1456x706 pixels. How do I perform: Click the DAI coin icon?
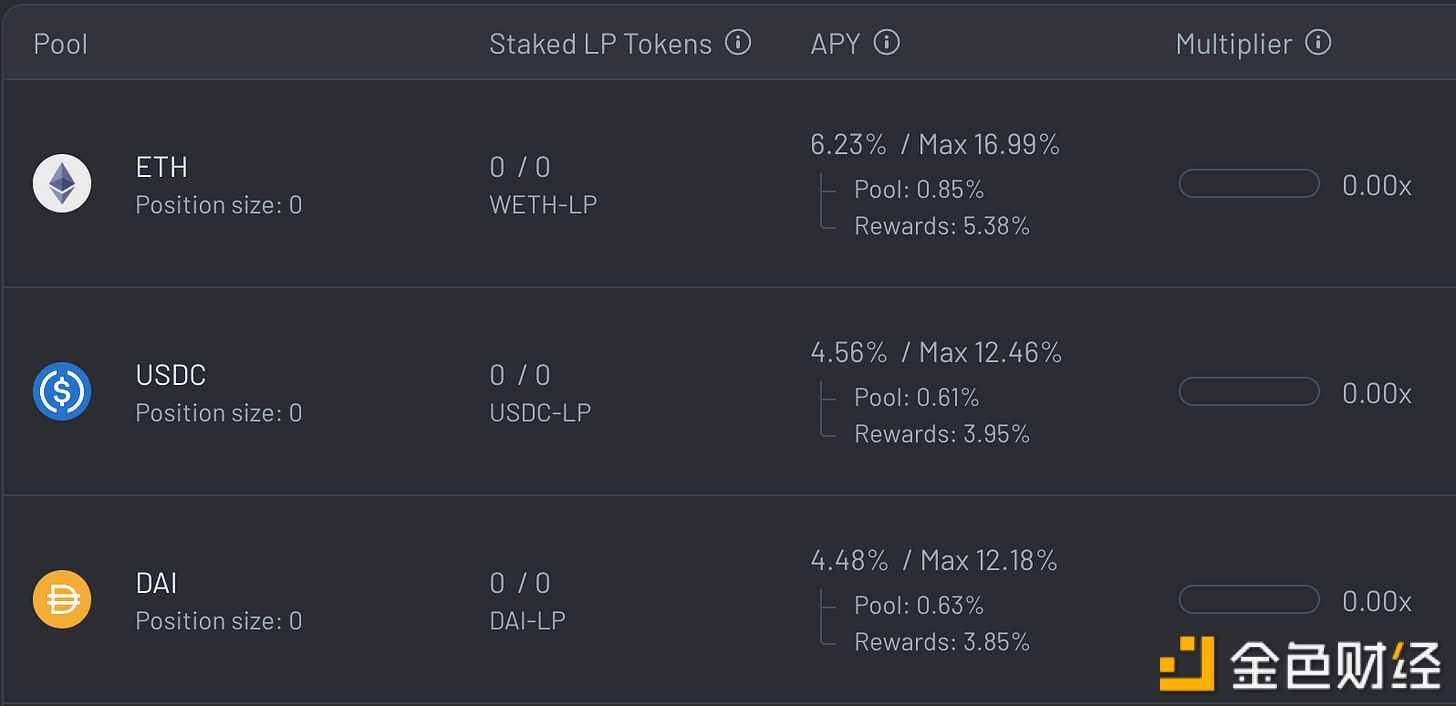[62, 599]
